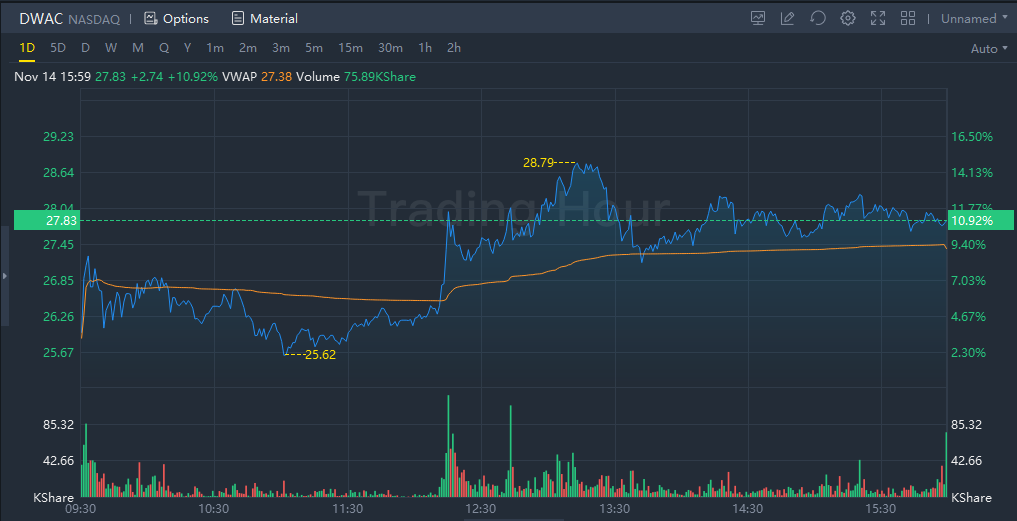Click the 16.50% percent axis label
This screenshot has width=1017, height=521.
point(972,136)
